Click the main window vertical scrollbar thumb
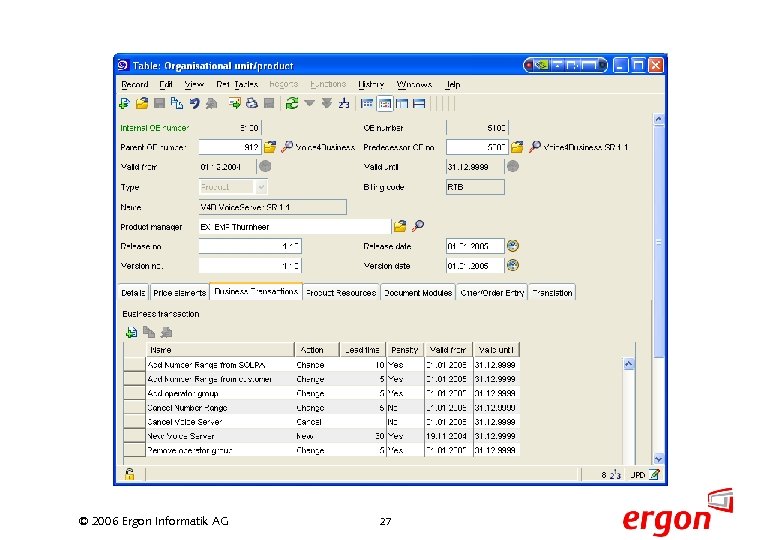The image size is (780, 540). [658, 241]
